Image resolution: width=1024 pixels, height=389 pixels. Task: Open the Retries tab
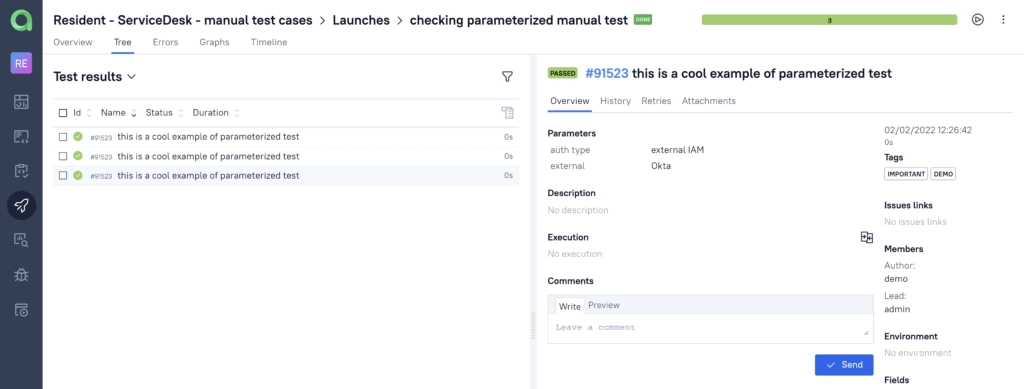coord(656,101)
